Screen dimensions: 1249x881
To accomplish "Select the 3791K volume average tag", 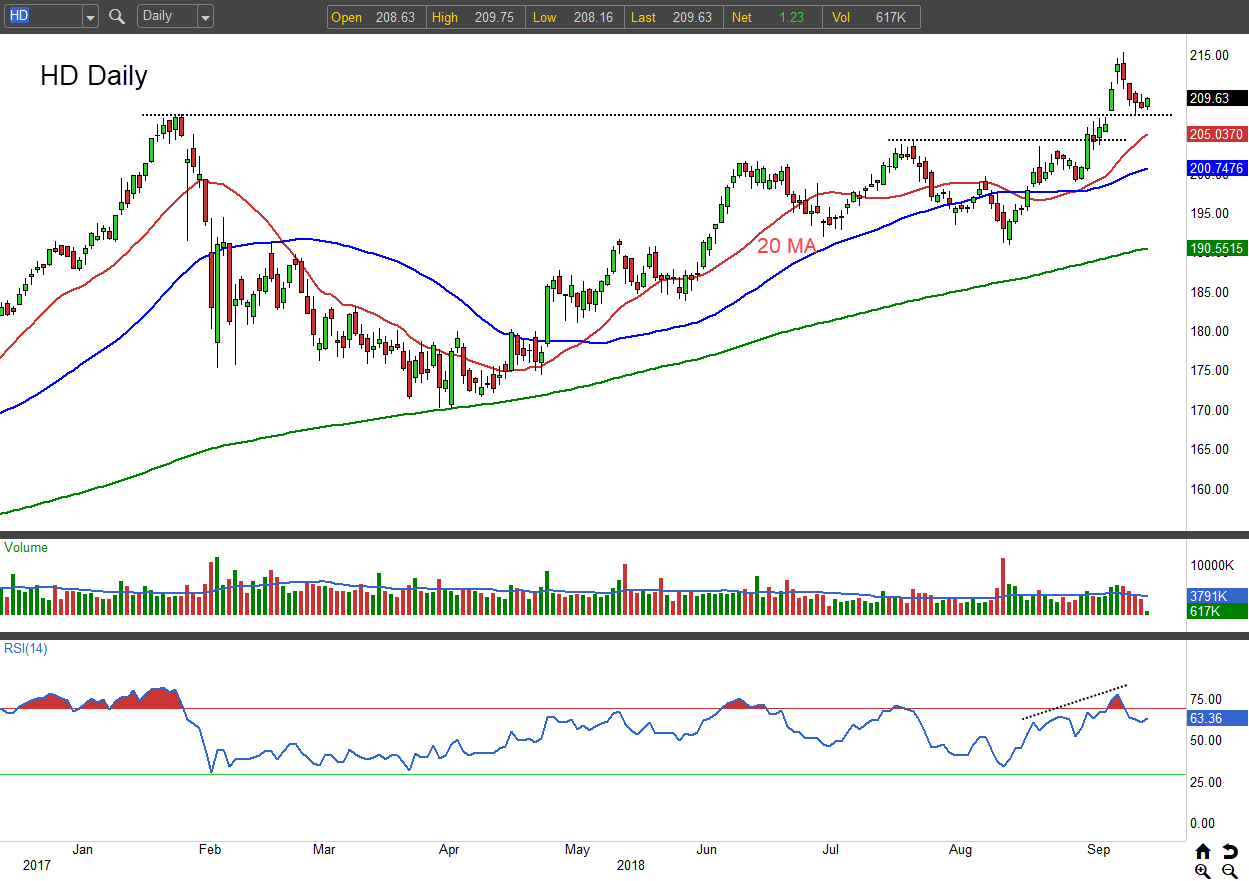I will (x=1217, y=596).
